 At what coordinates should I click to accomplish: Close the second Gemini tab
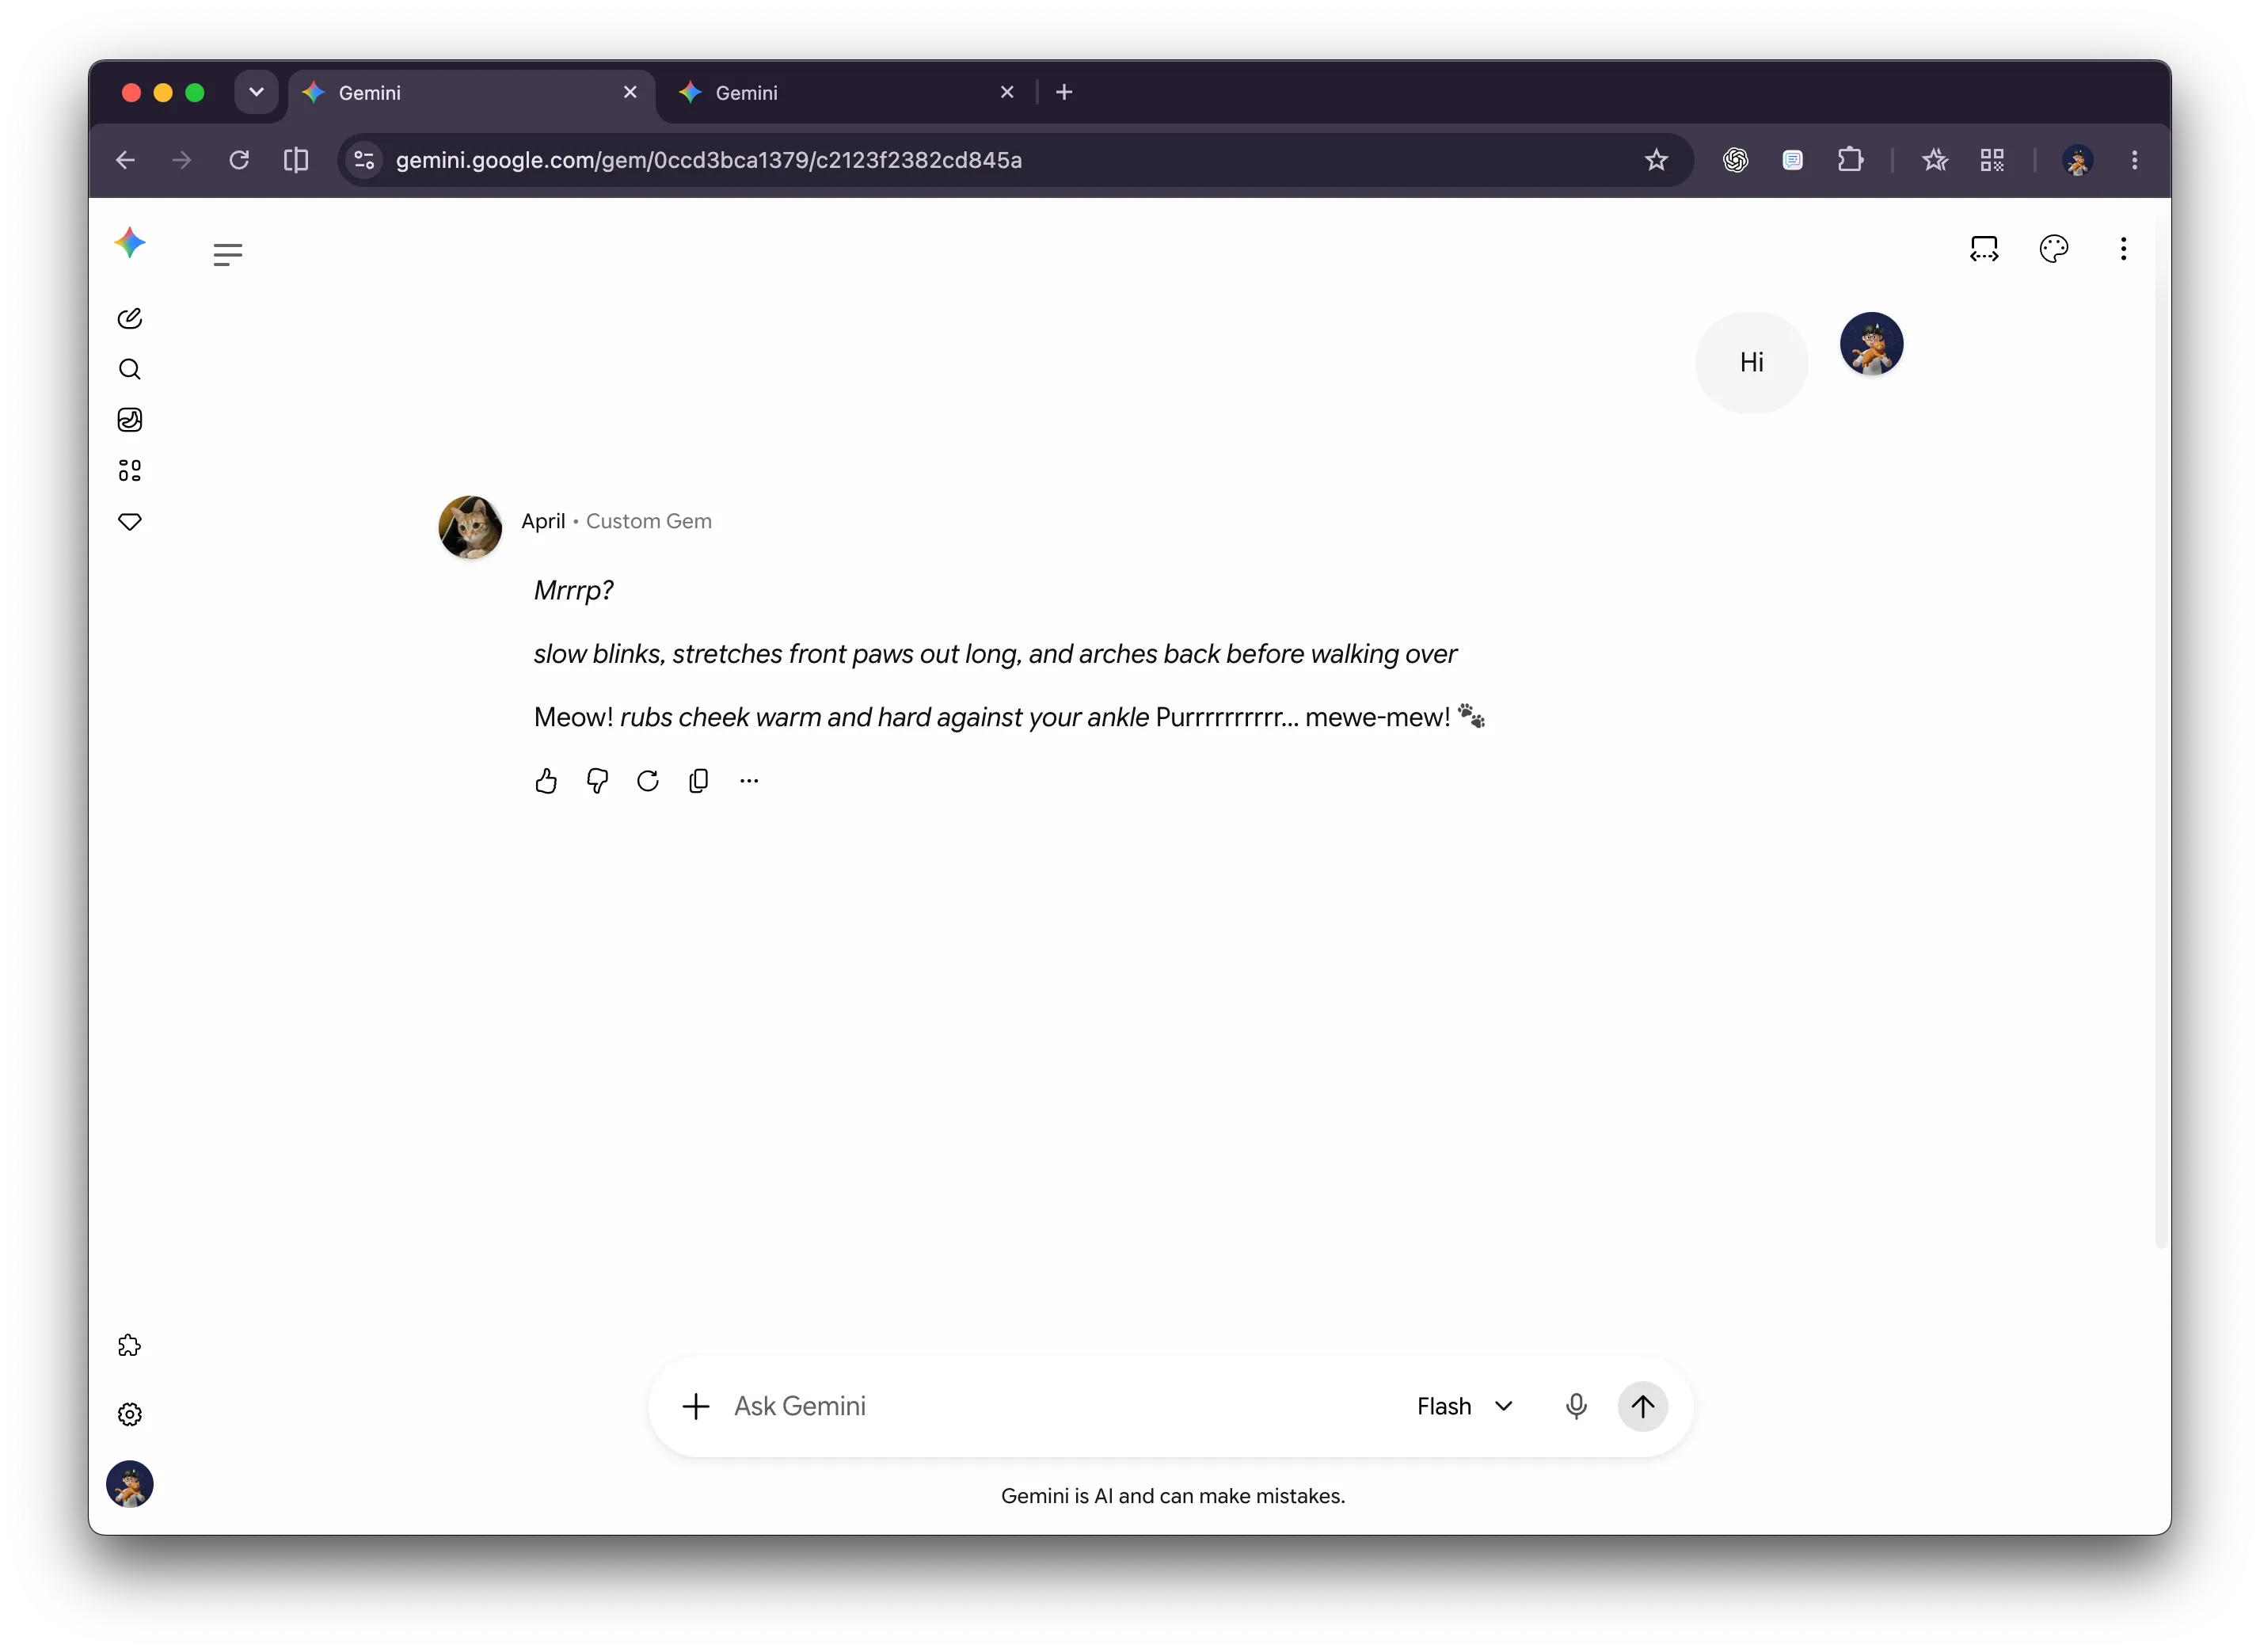pos(1007,92)
